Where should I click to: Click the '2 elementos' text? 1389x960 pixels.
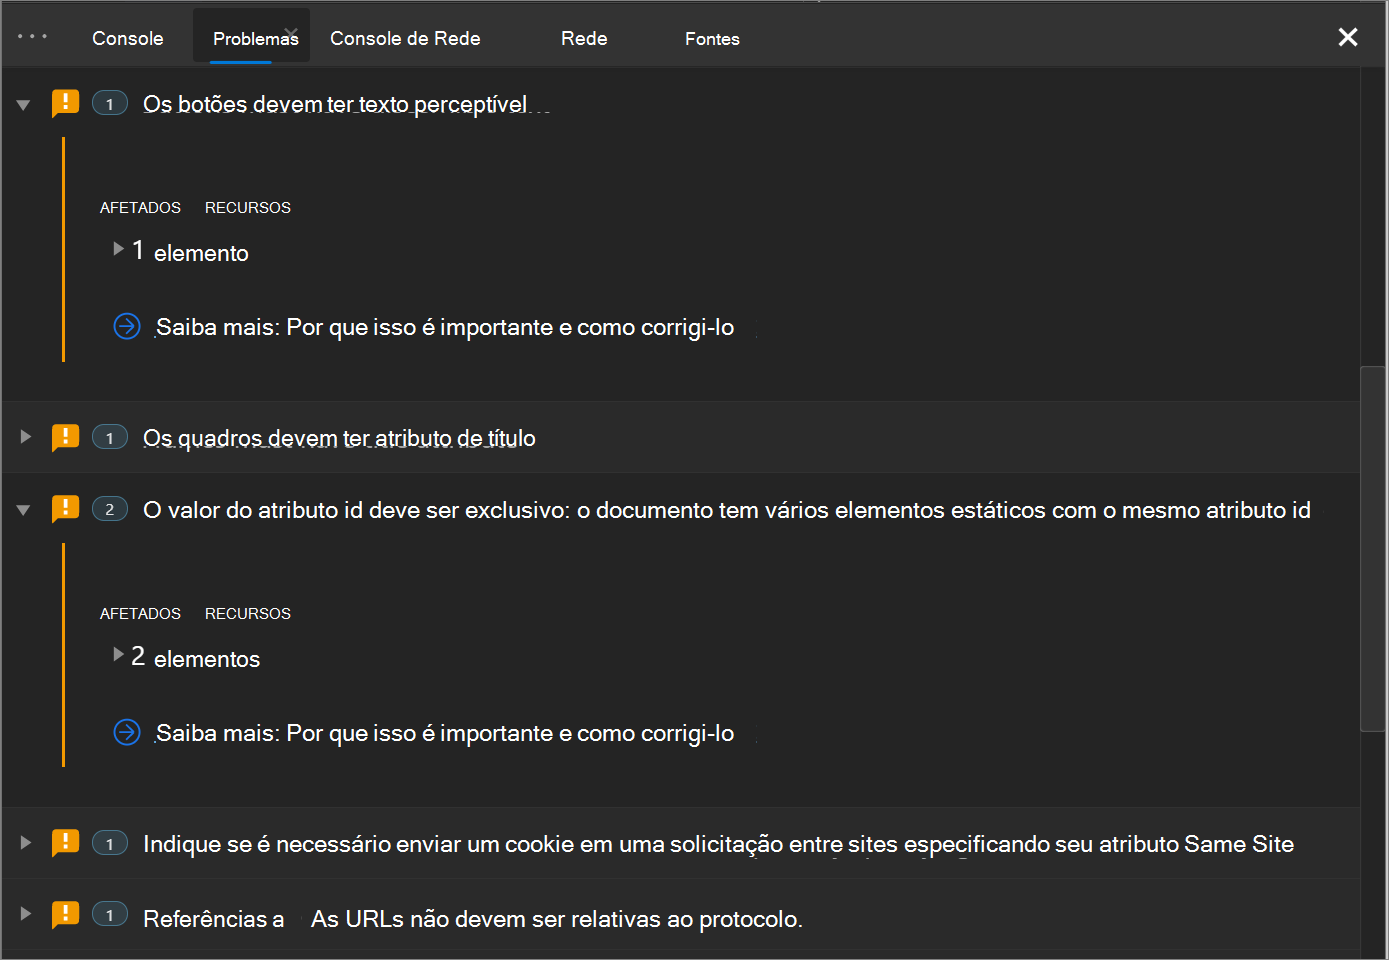pyautogui.click(x=196, y=657)
